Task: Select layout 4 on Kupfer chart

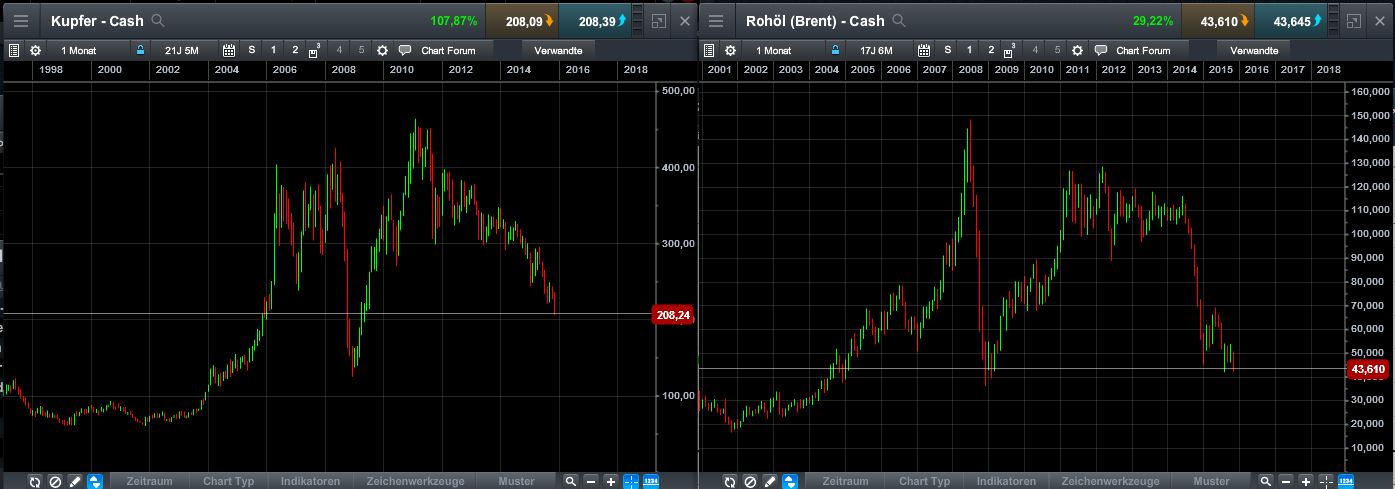Action: click(x=339, y=50)
